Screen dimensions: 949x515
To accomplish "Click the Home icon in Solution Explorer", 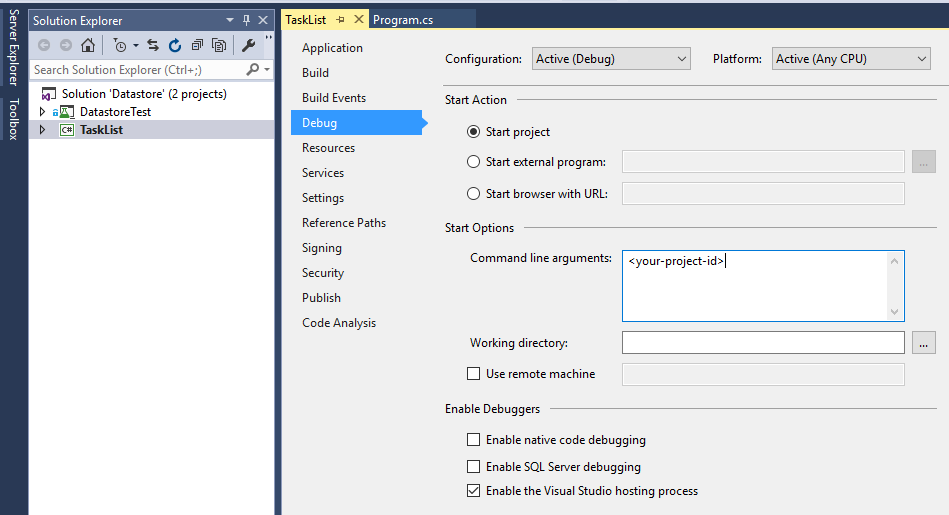I will point(88,45).
